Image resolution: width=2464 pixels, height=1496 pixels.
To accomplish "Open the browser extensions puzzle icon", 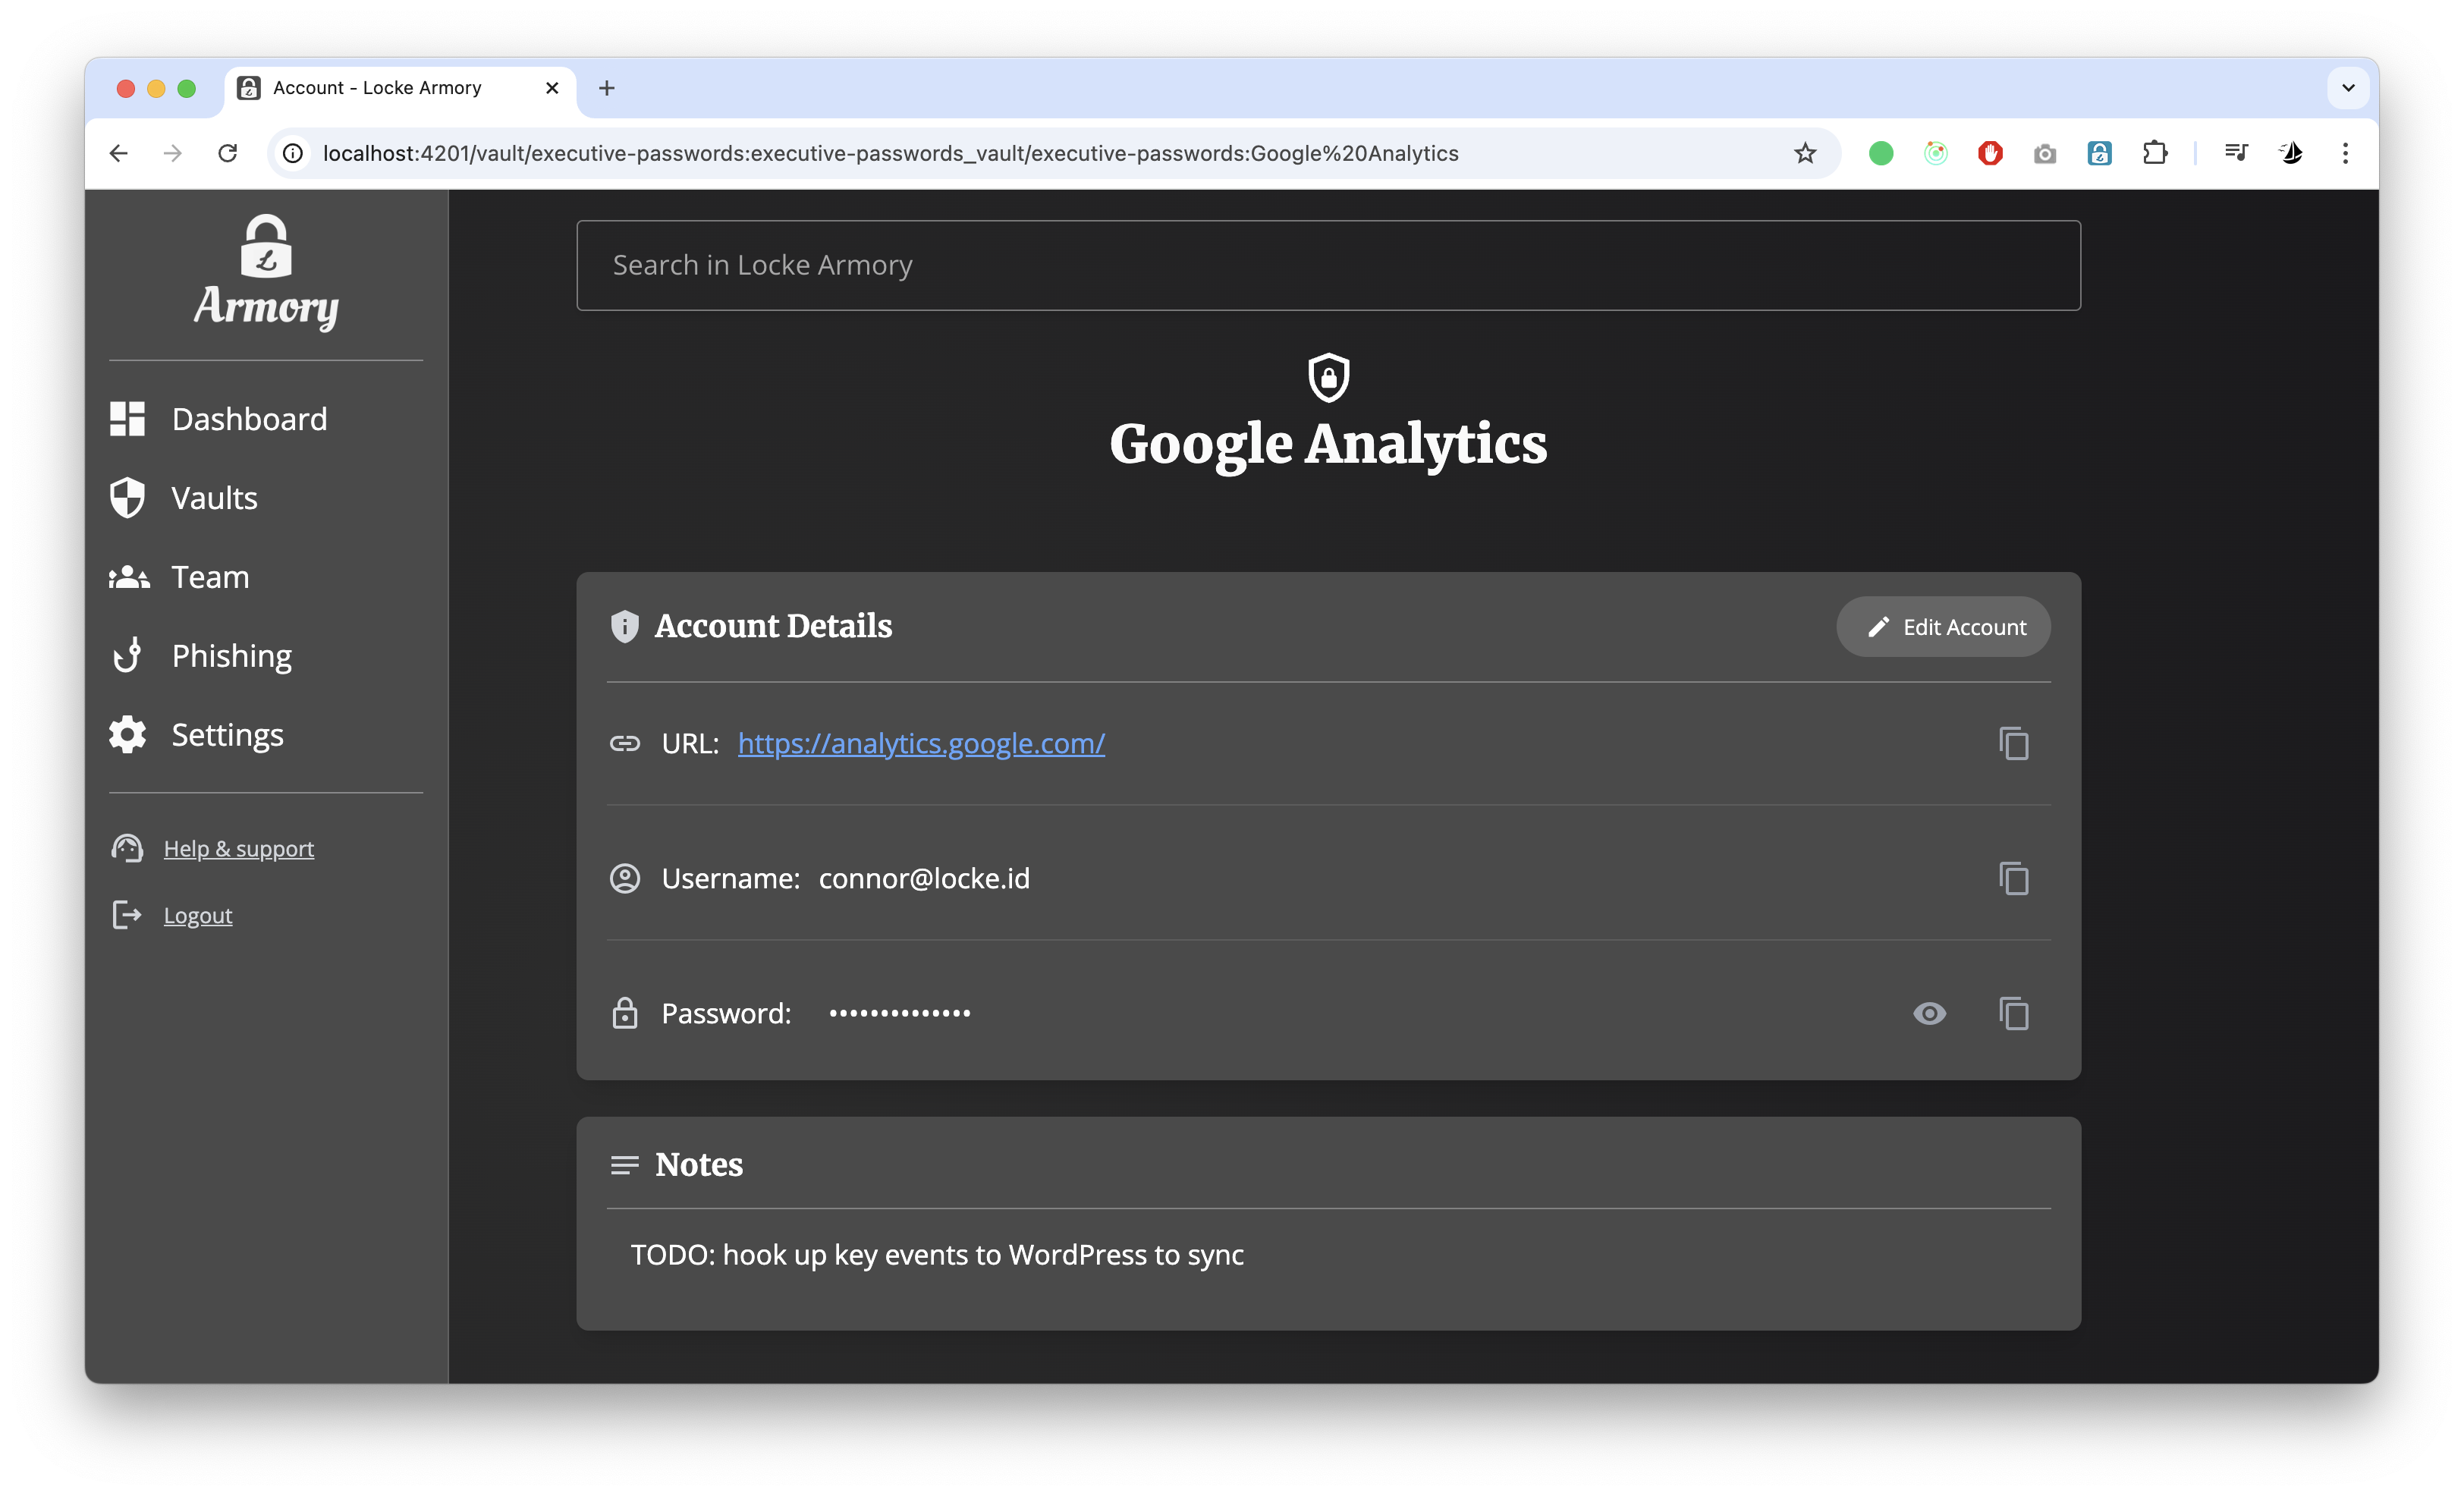I will click(x=2155, y=153).
